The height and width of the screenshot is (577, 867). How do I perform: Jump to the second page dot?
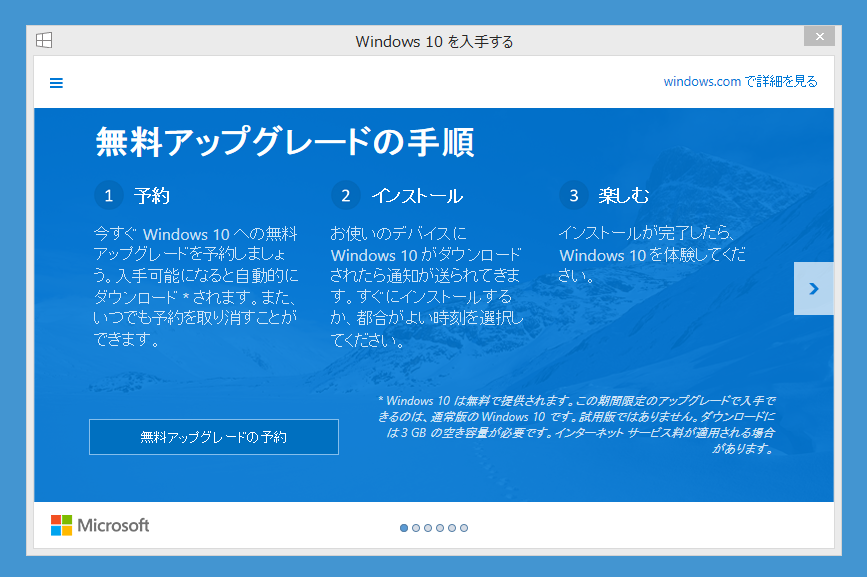pyautogui.click(x=416, y=528)
